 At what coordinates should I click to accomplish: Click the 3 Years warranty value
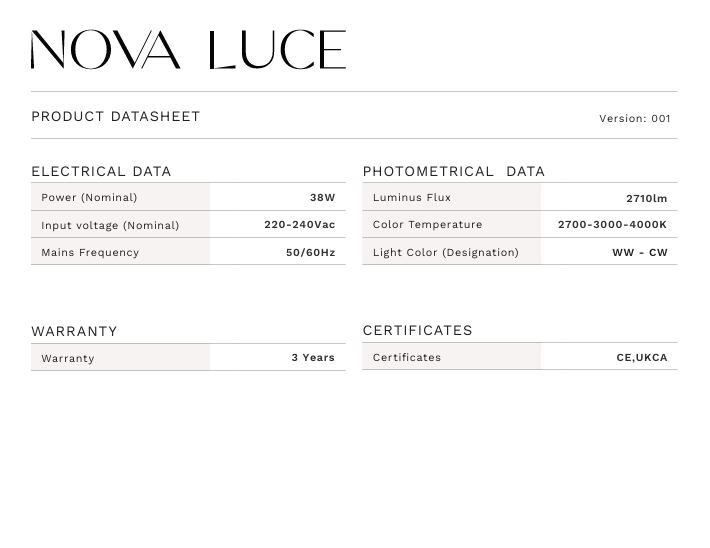313,357
